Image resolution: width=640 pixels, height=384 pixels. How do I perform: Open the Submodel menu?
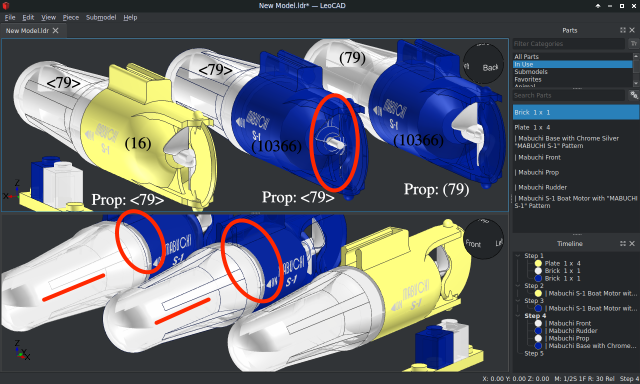(x=101, y=18)
